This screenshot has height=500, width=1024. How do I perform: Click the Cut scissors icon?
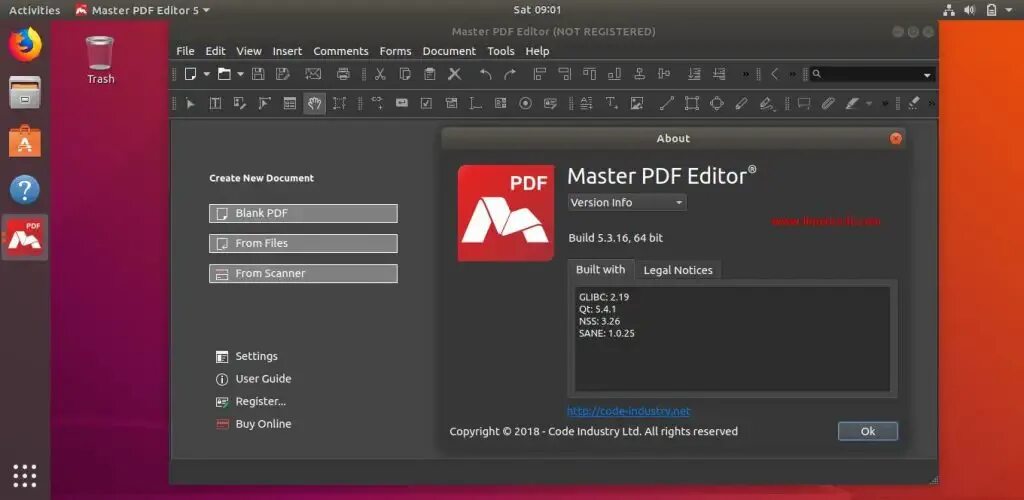(x=379, y=74)
